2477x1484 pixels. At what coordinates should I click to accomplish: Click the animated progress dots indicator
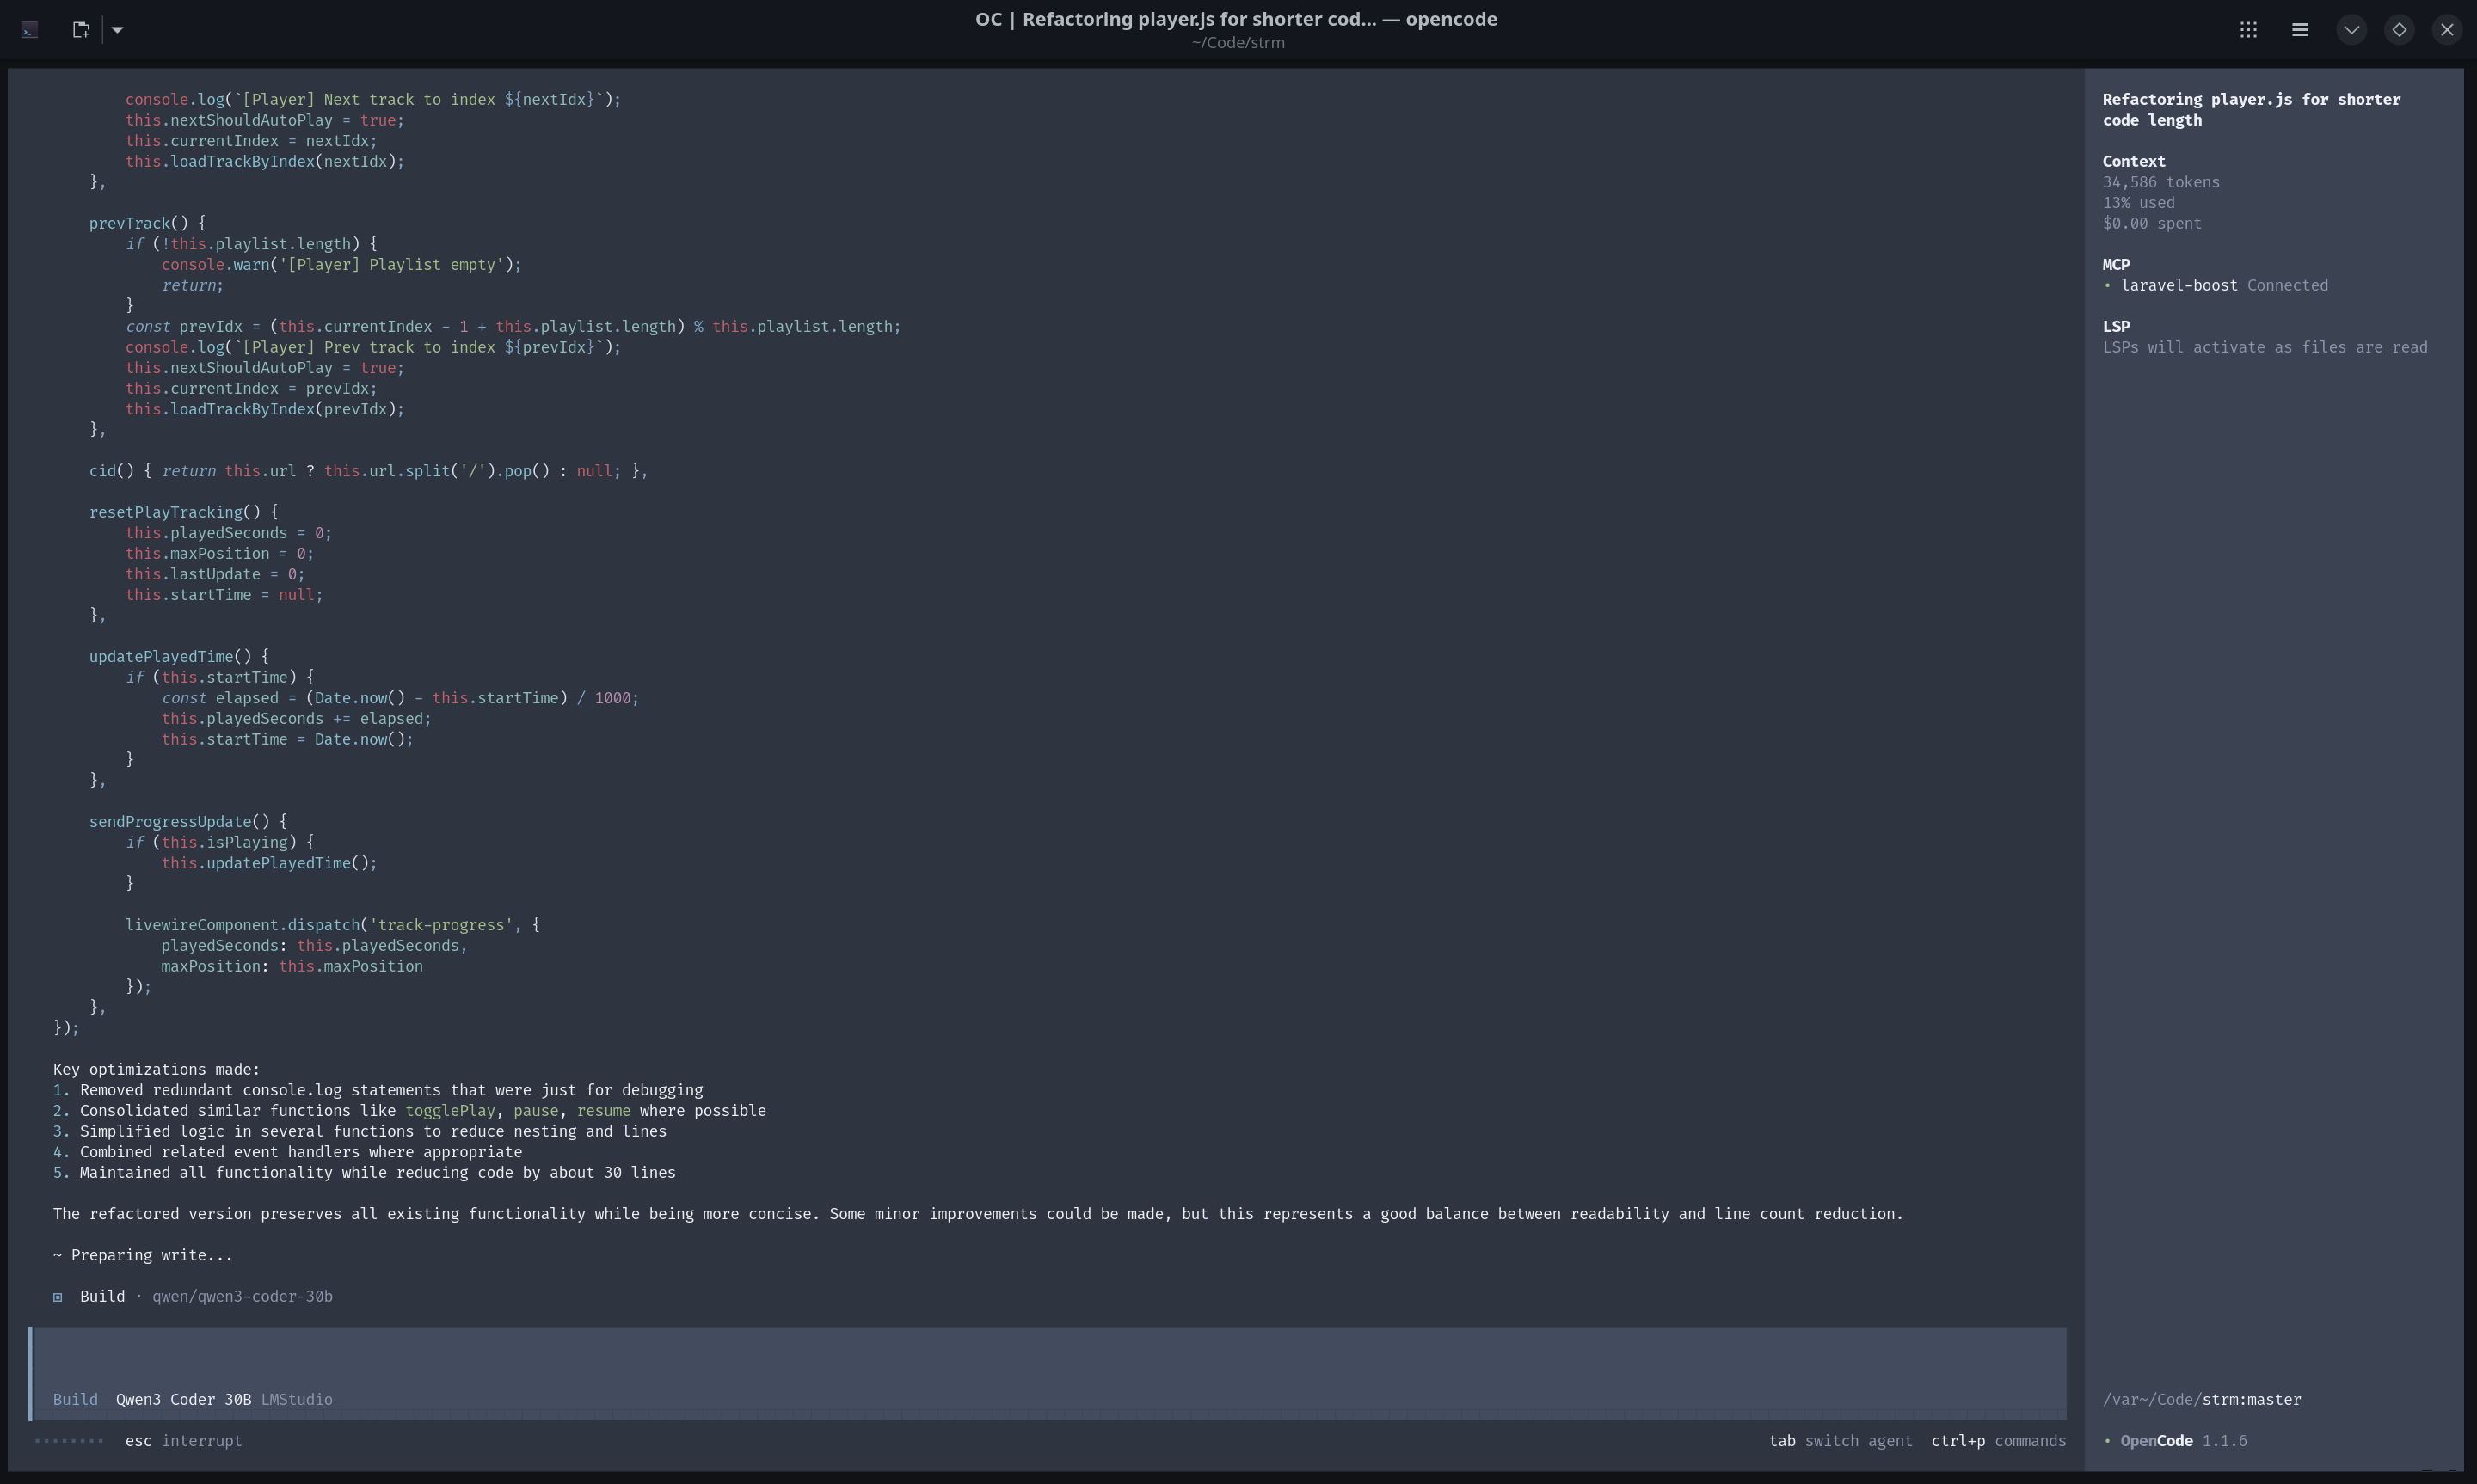[69, 1441]
